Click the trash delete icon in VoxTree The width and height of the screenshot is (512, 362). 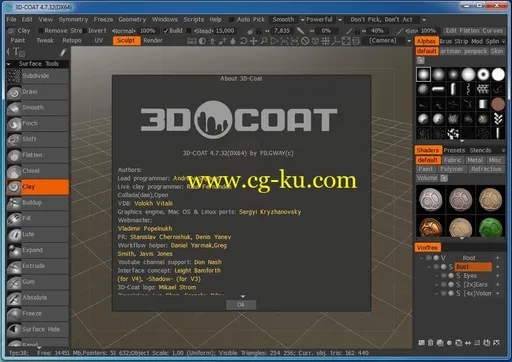(431, 343)
